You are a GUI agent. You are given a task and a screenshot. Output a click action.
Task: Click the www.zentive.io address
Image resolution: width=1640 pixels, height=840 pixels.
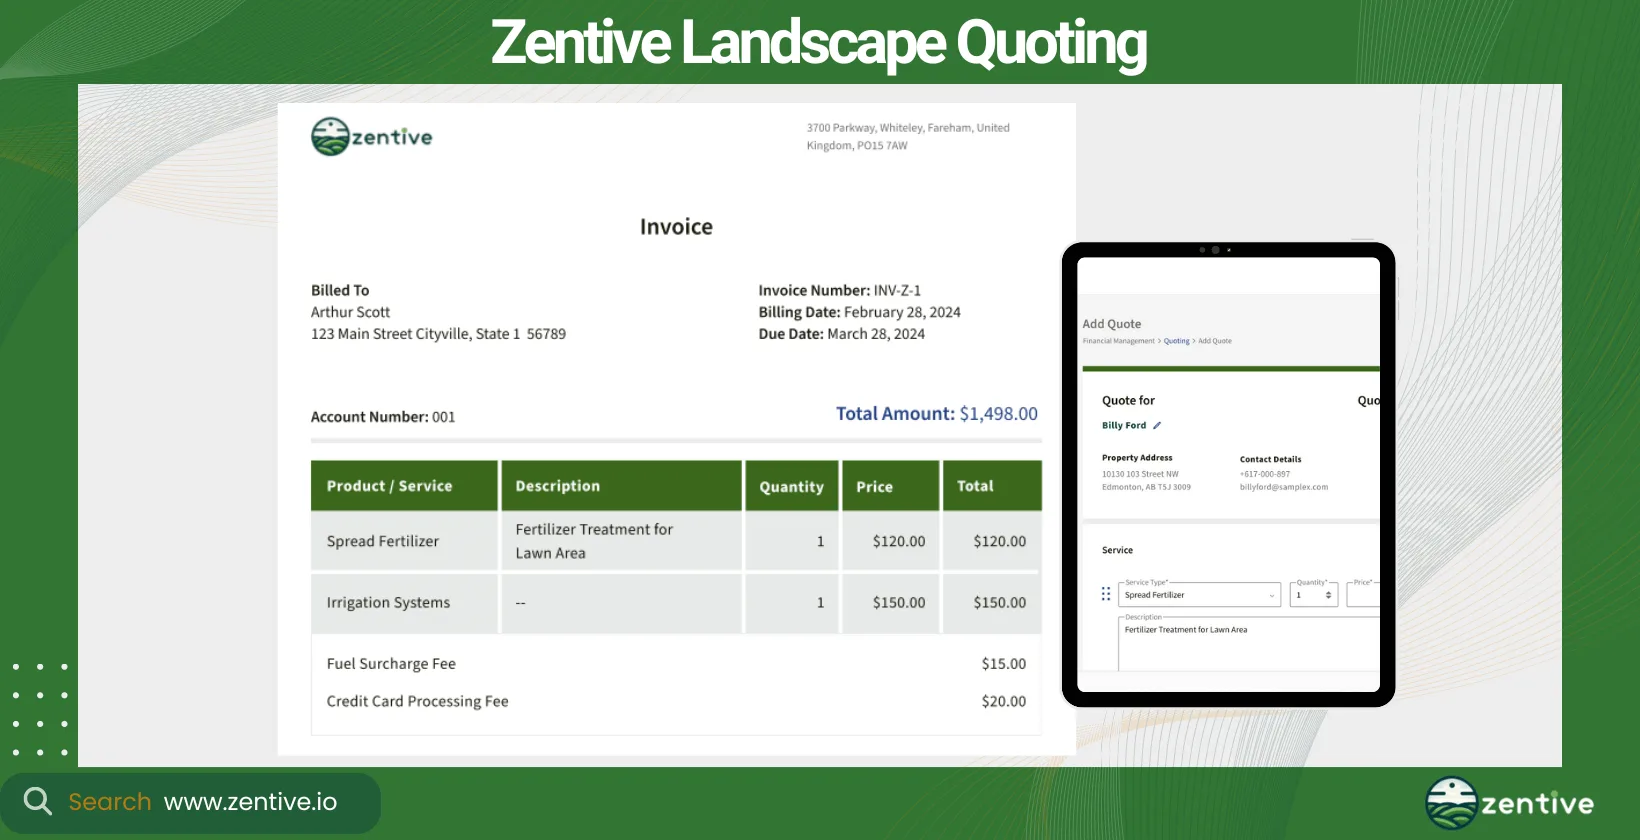point(250,802)
